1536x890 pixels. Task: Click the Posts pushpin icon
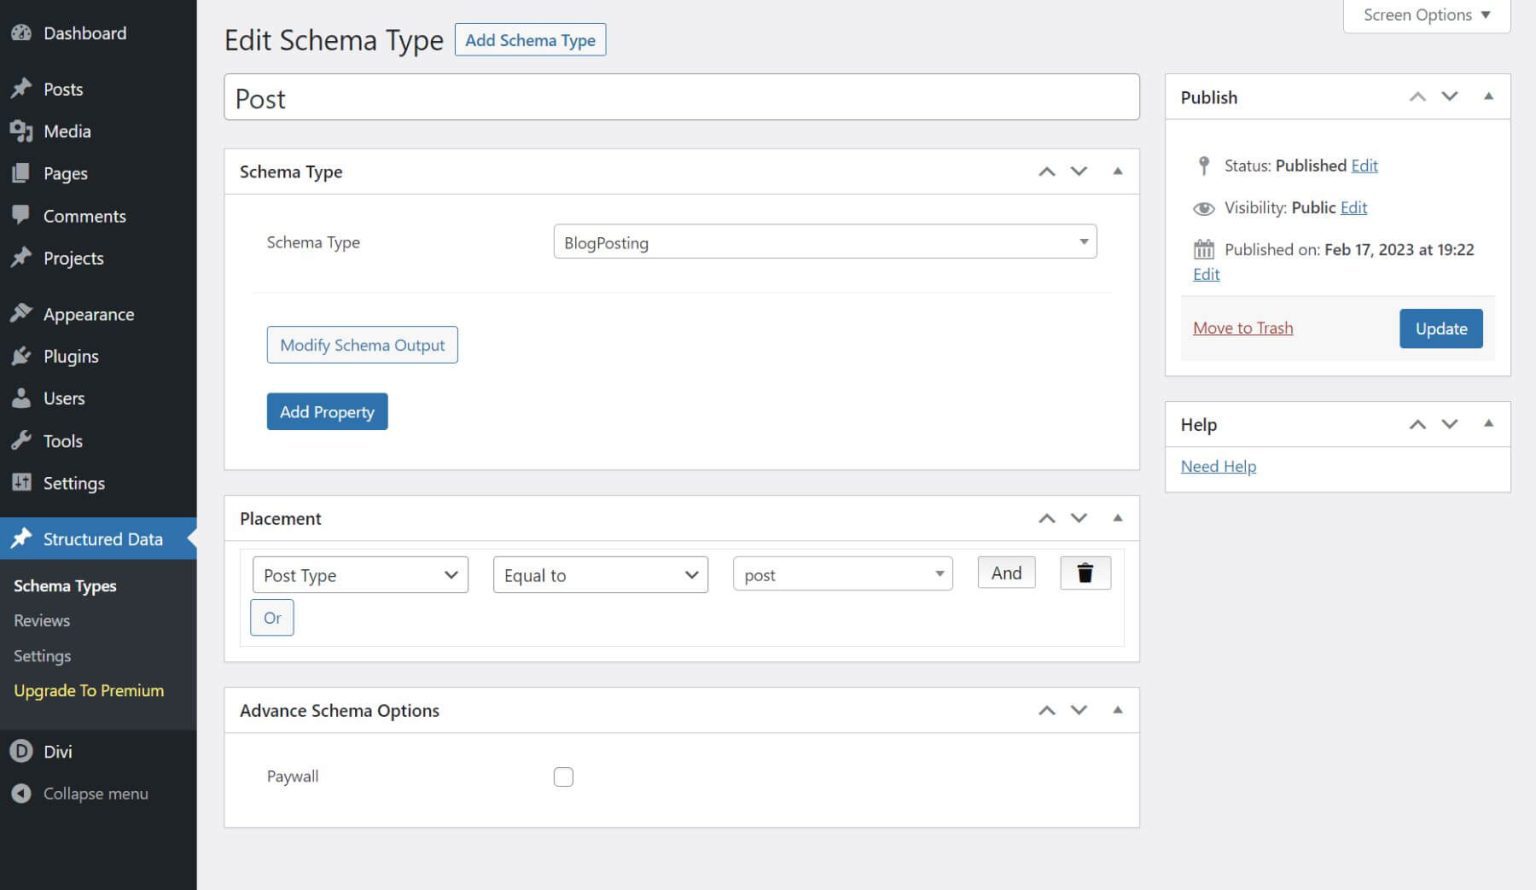pos(20,88)
